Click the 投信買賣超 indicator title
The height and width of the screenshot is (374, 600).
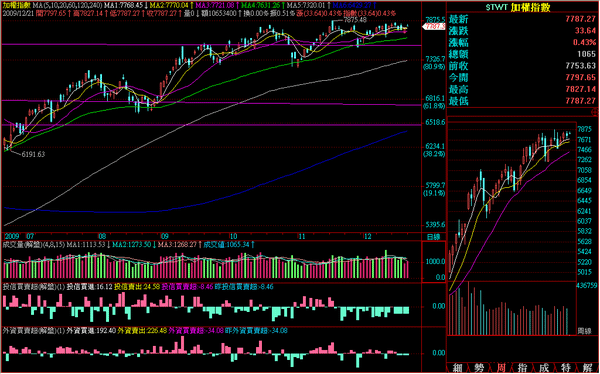point(25,287)
